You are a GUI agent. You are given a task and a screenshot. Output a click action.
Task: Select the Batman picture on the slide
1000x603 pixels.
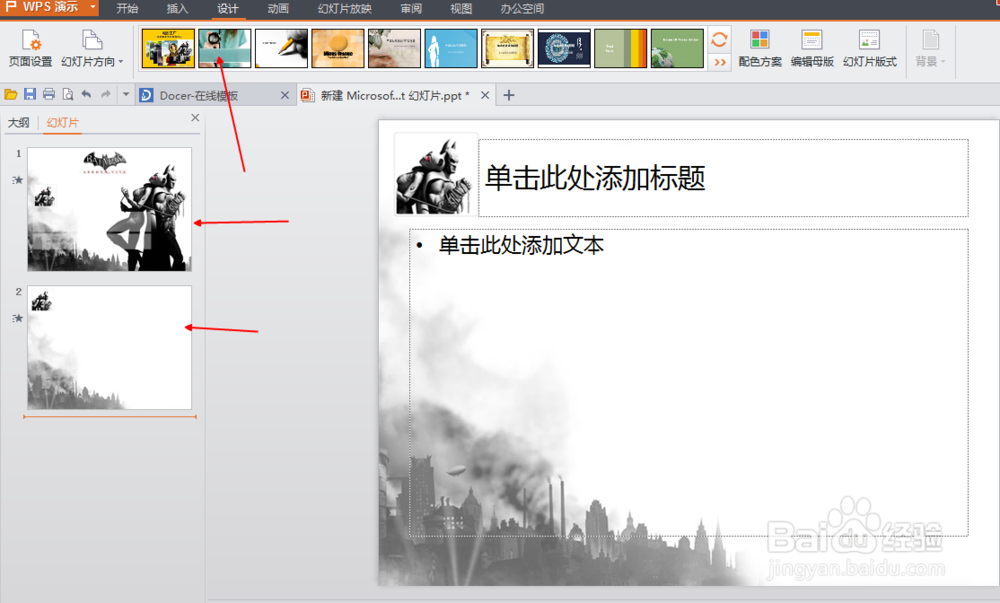click(x=436, y=174)
